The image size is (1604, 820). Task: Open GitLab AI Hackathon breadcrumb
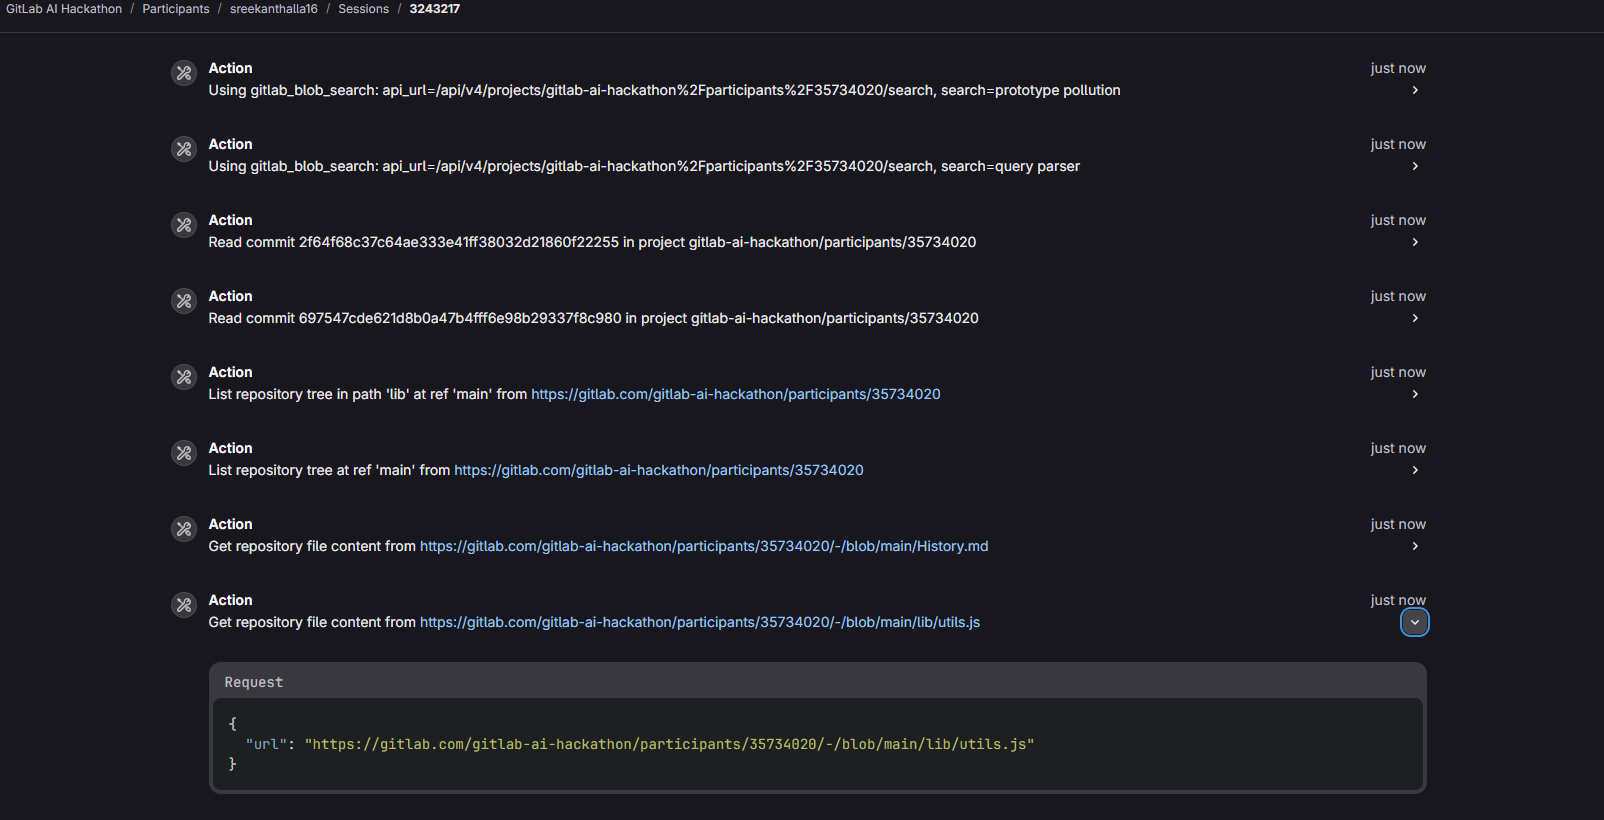pyautogui.click(x=64, y=9)
